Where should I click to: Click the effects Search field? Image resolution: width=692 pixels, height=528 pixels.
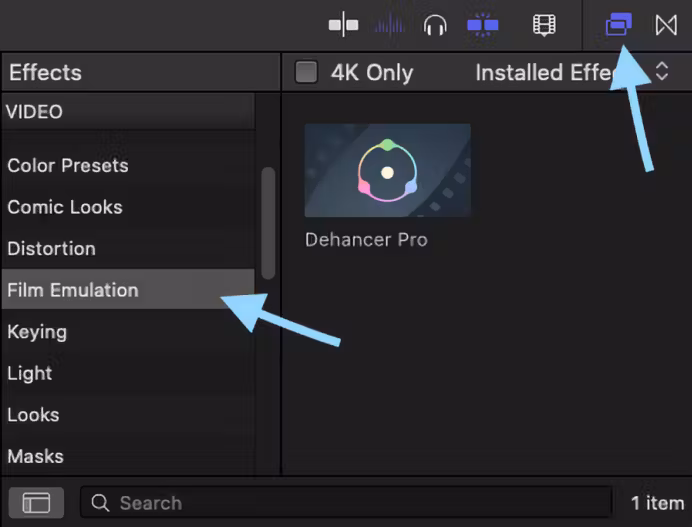click(346, 502)
